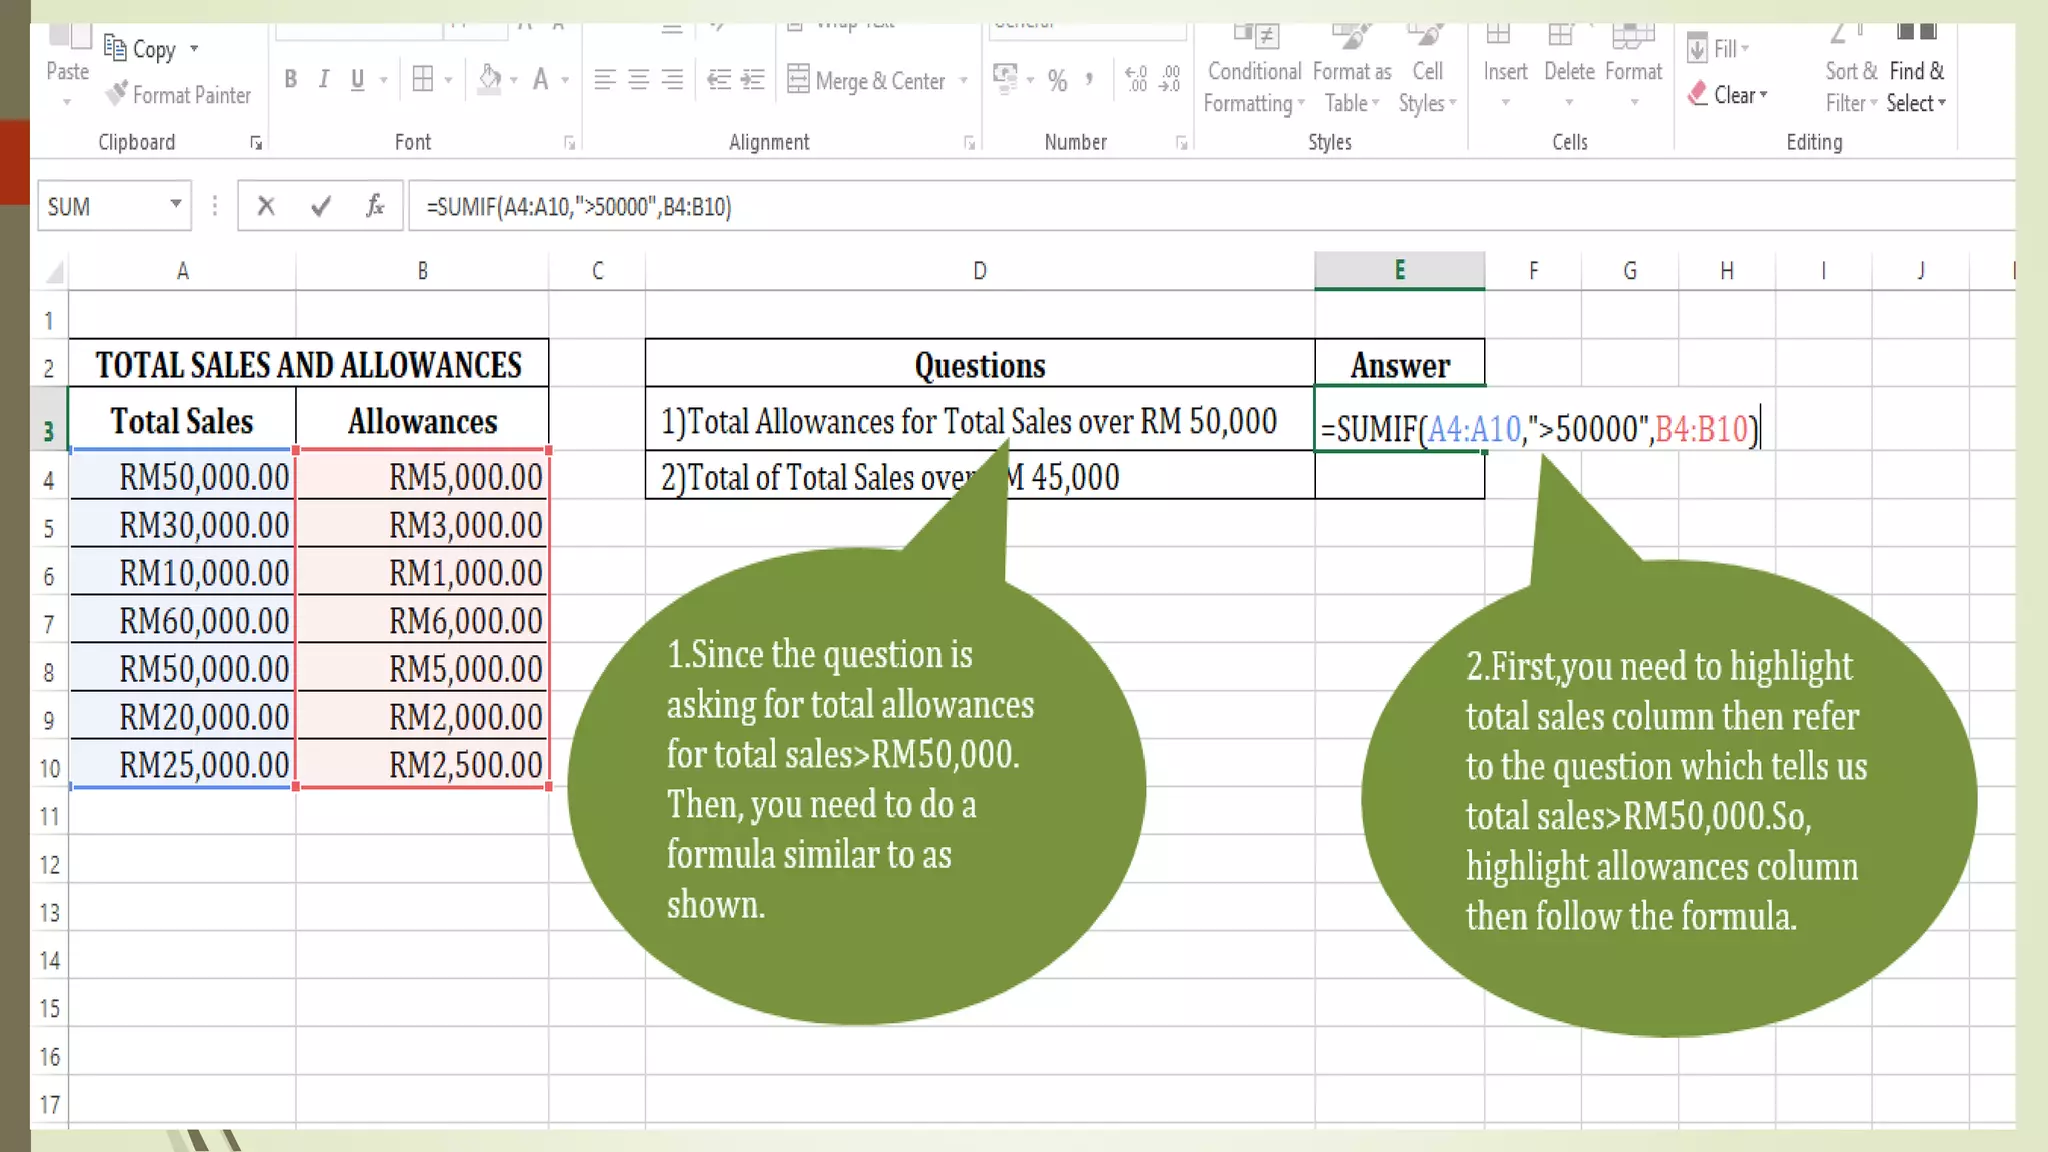2048x1152 pixels.
Task: Click the Select All corner triangle
Action: click(x=54, y=271)
